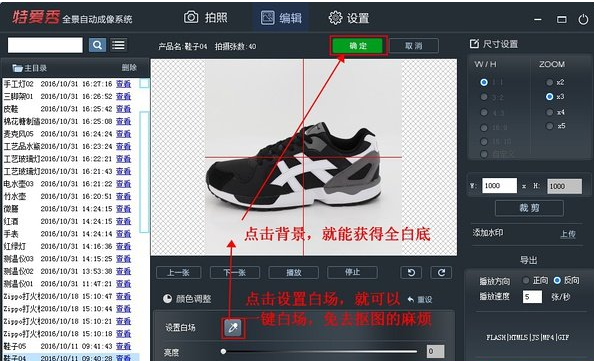594x361 pixels.
Task: Select 正向 playback direction
Action: tap(525, 280)
